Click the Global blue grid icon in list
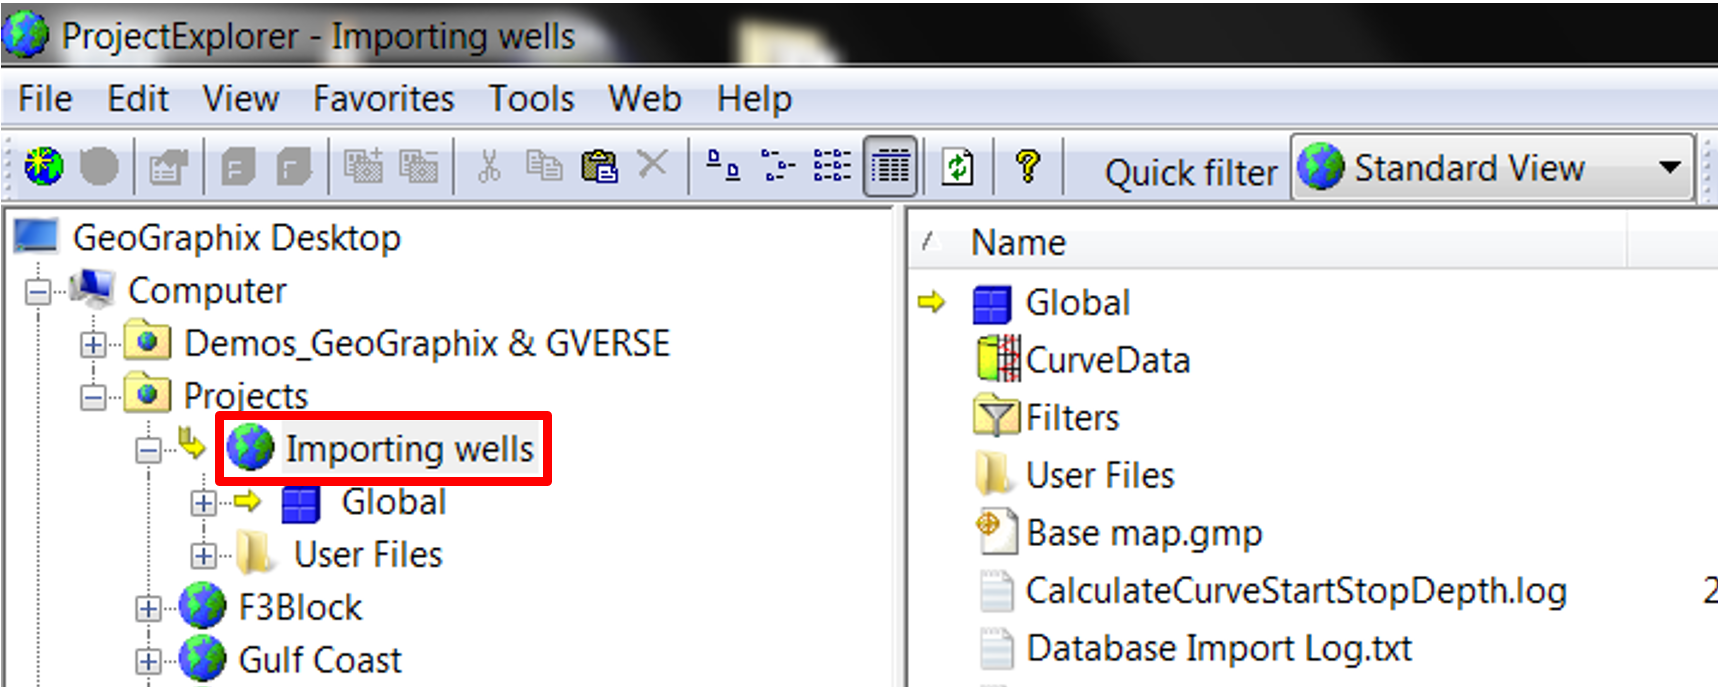1722x688 pixels. tap(992, 305)
